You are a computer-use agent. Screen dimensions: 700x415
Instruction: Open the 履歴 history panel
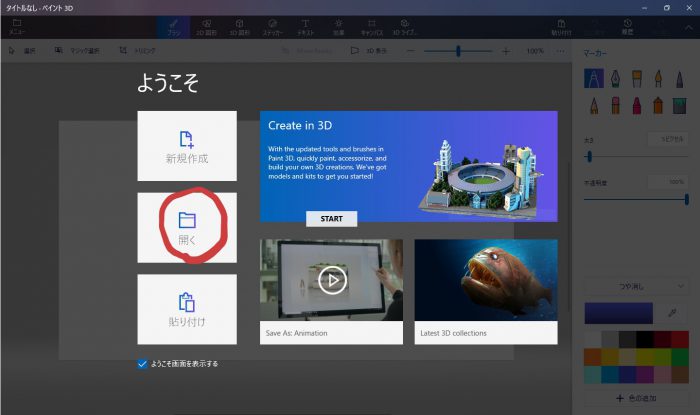(x=627, y=27)
